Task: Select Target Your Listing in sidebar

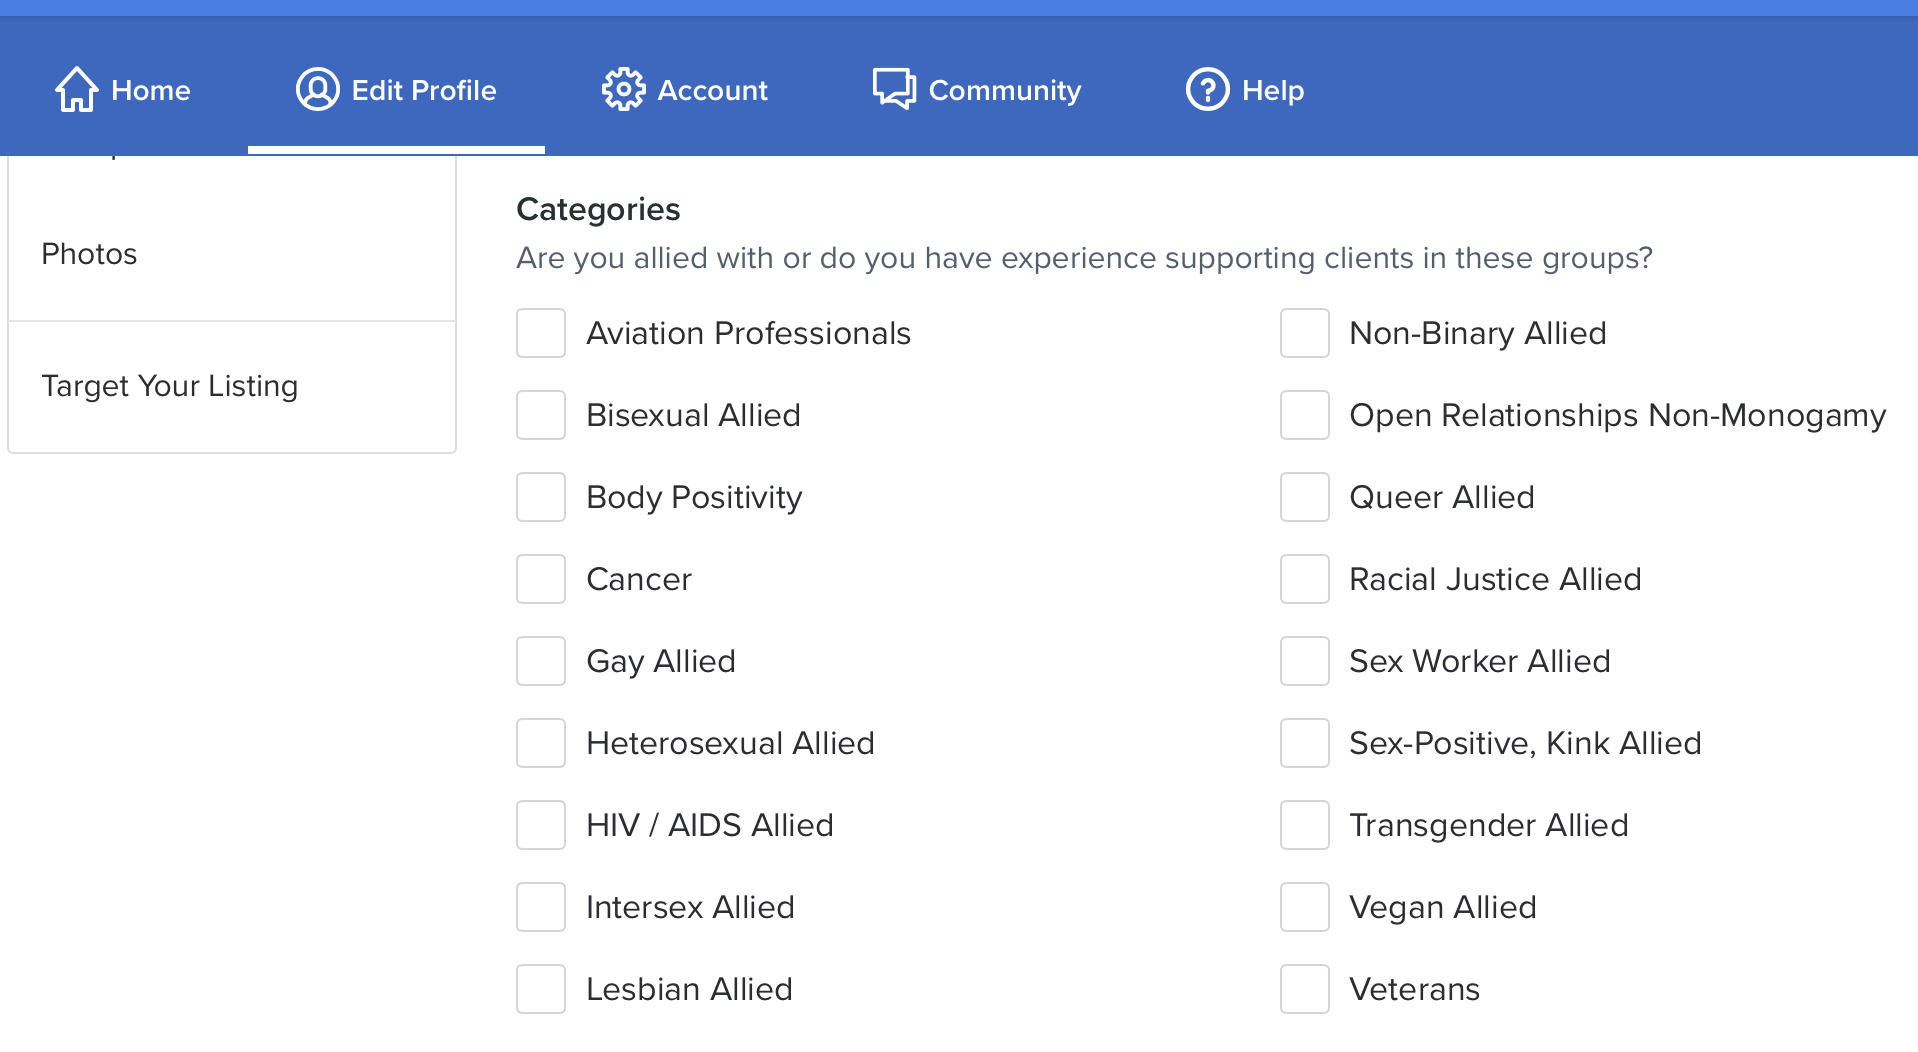Action: 170,386
